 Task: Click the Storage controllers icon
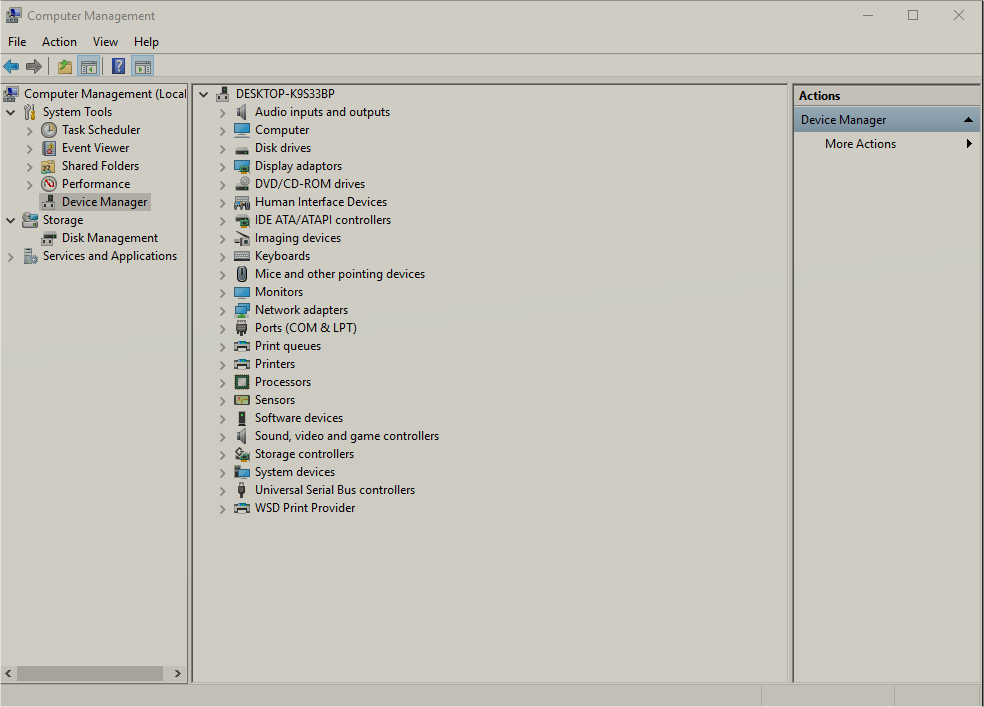(x=242, y=454)
